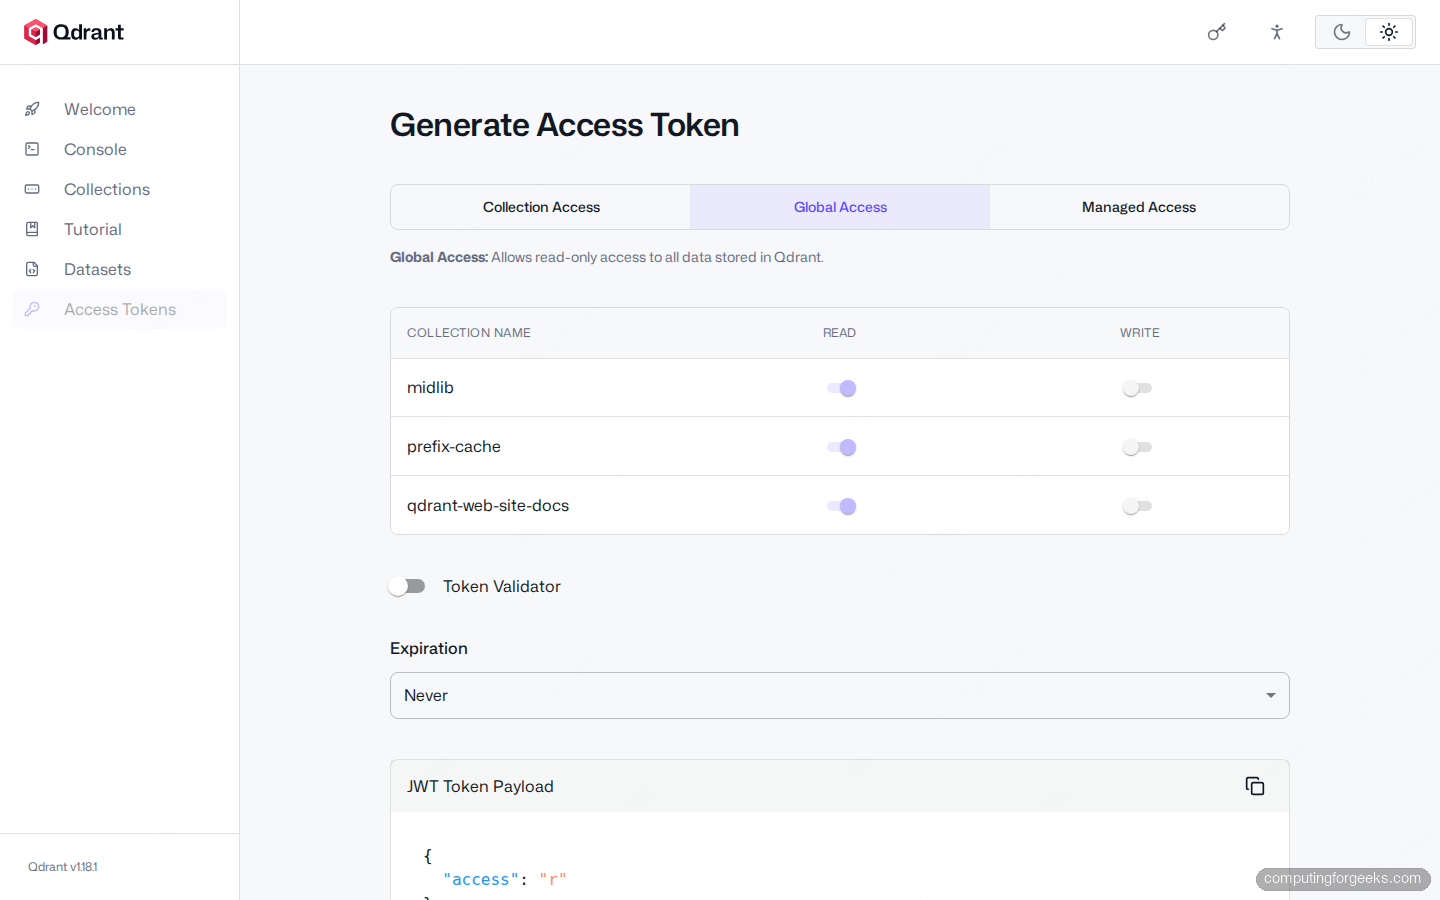Click the prefix-cache collection name
Image resolution: width=1440 pixels, height=900 pixels.
click(454, 446)
